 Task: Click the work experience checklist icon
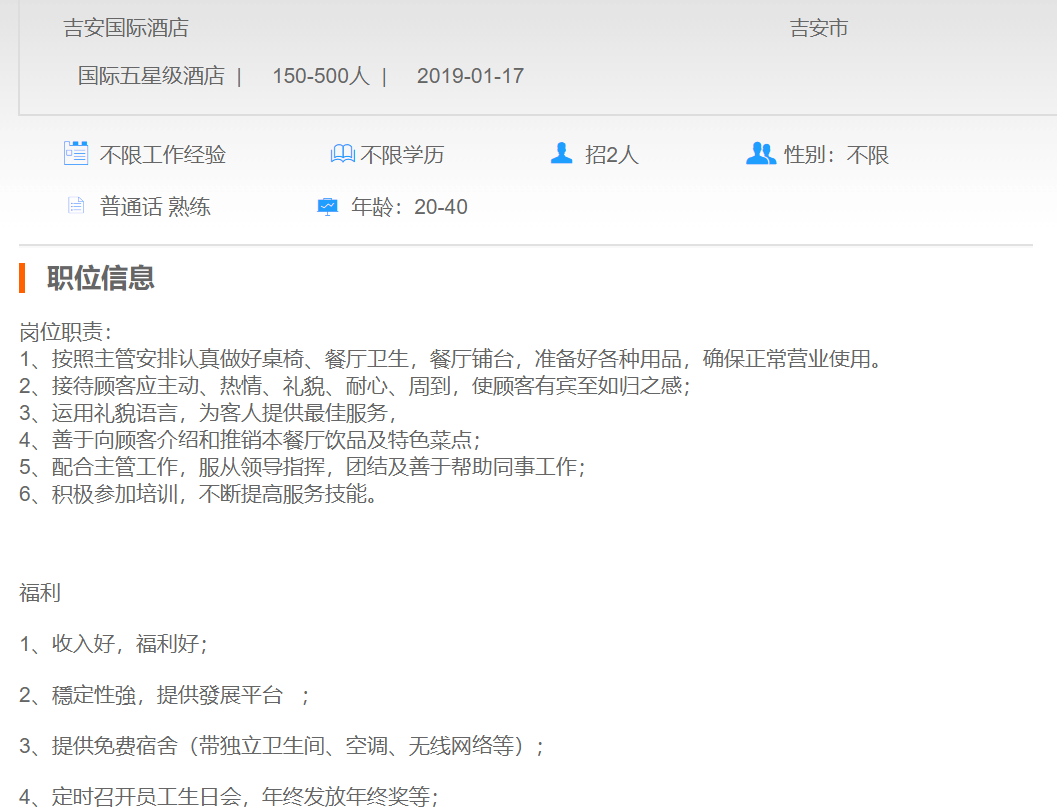point(76,153)
